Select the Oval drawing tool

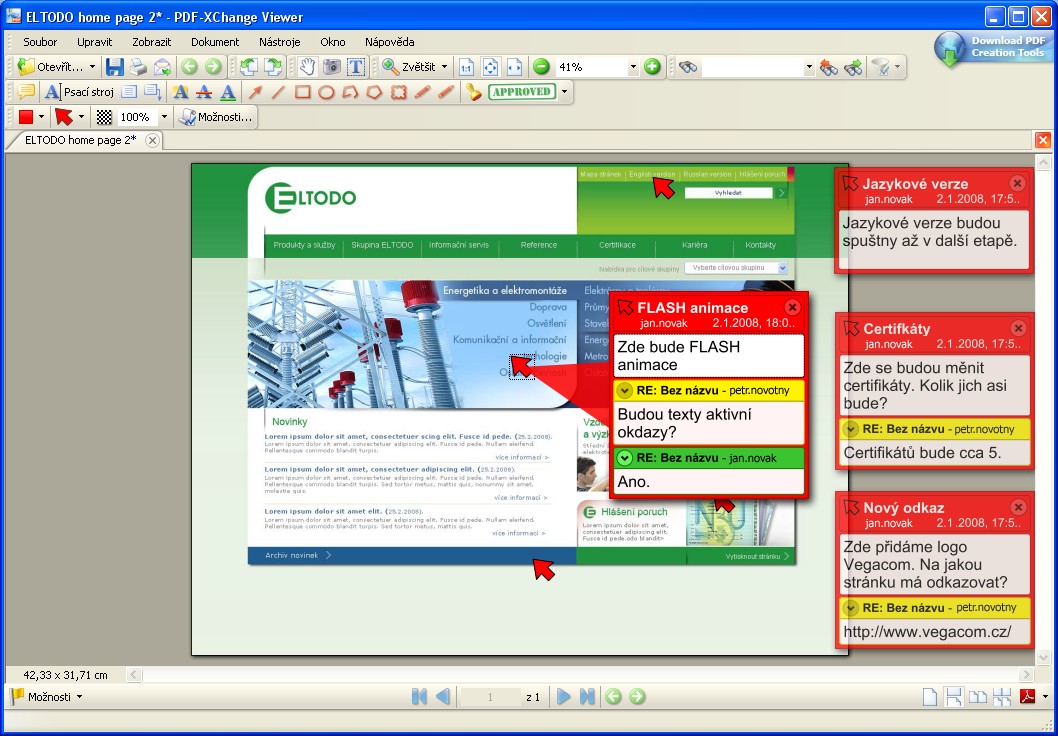coord(327,92)
